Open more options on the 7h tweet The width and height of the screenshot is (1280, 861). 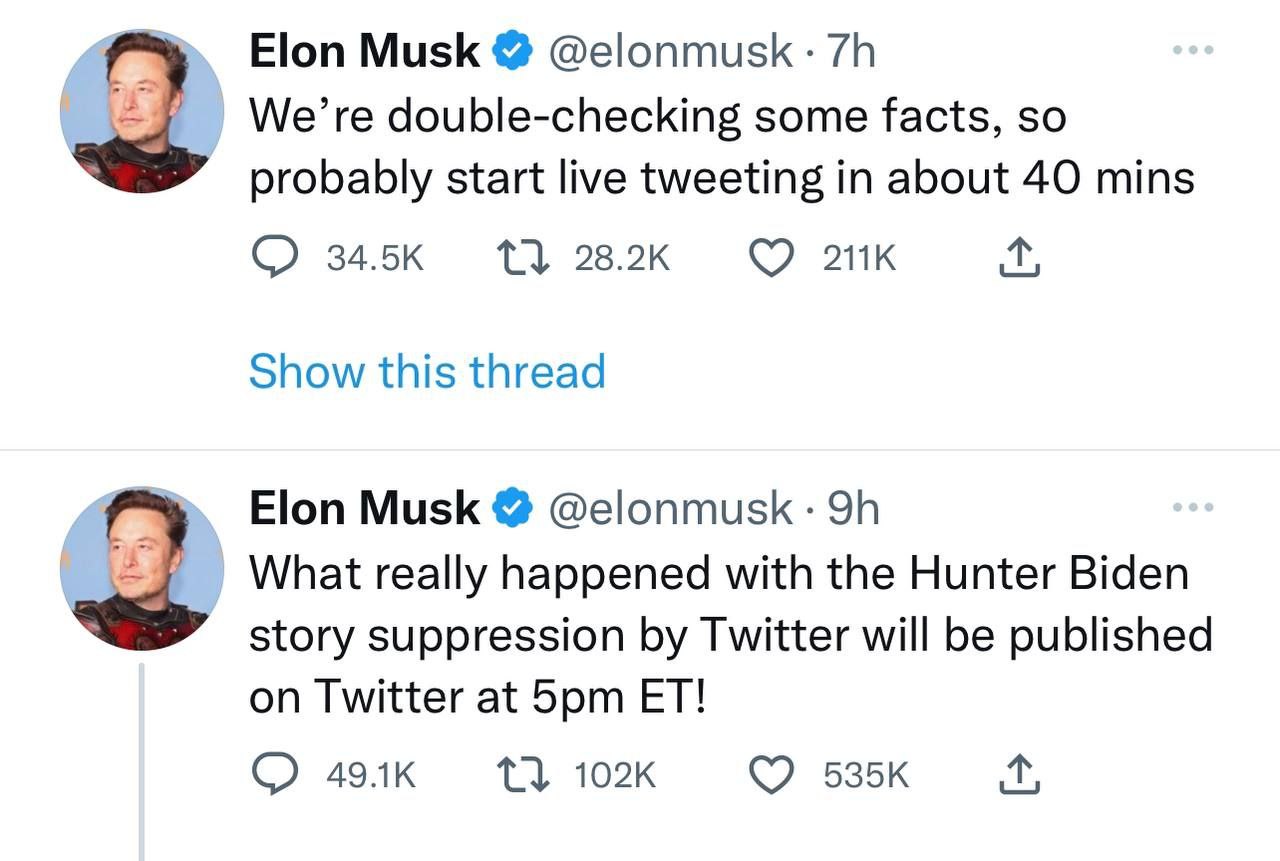(x=1193, y=49)
